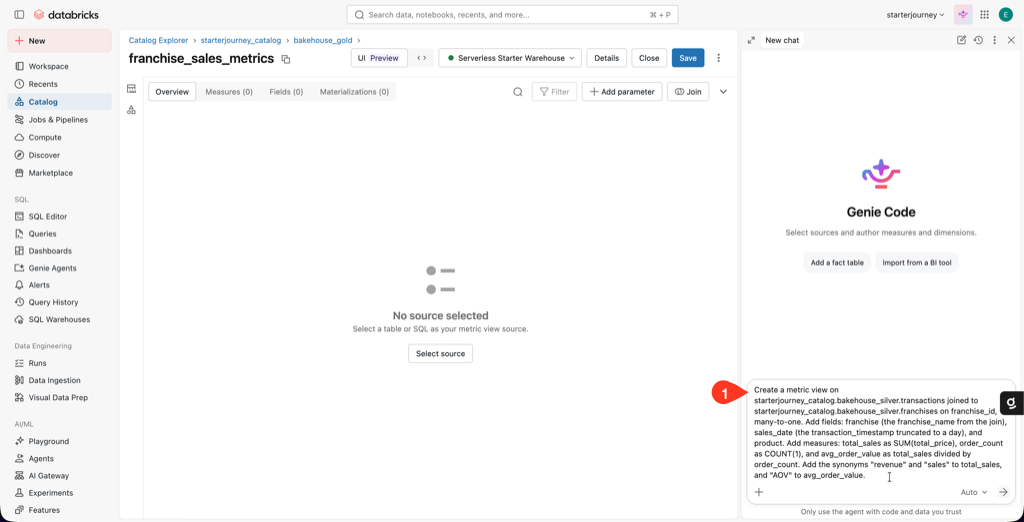Click the Filter button
The height and width of the screenshot is (522, 1024).
(x=554, y=91)
